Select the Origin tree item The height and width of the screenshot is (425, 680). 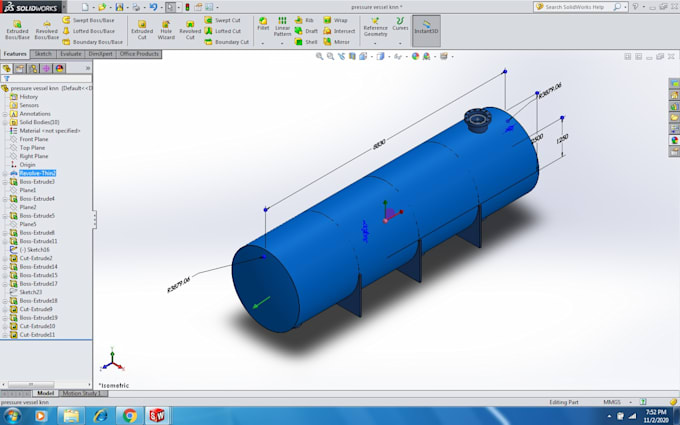27,165
